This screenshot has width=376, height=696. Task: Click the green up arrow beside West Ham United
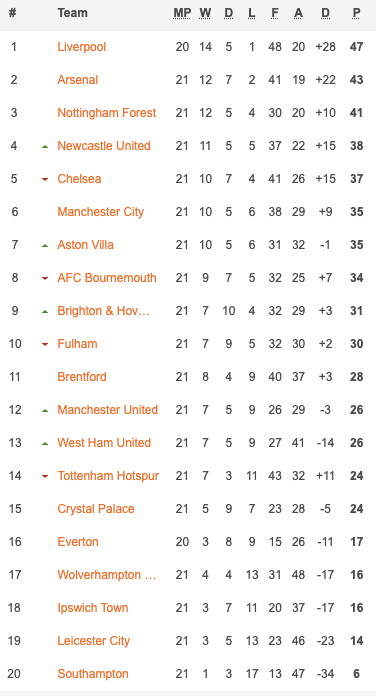(45, 443)
